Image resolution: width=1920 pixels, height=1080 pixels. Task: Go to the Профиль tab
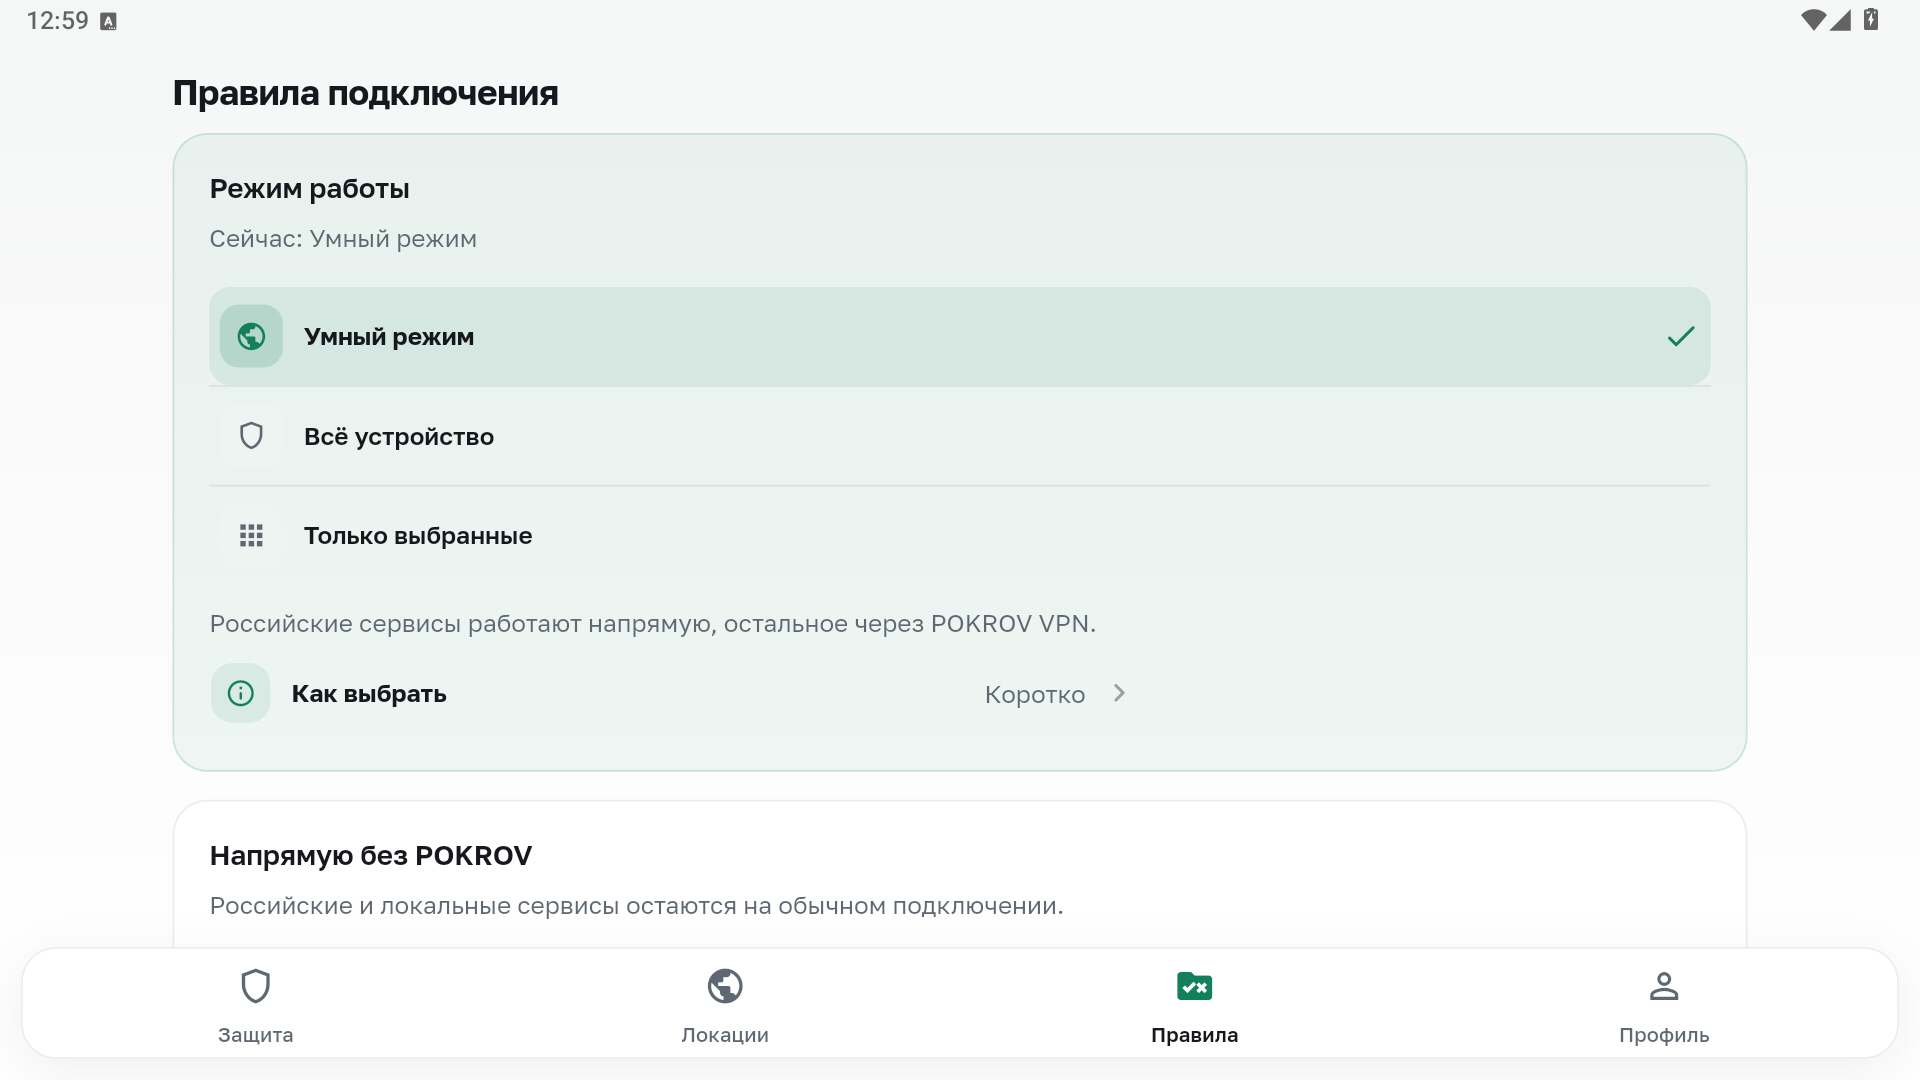(x=1664, y=1004)
